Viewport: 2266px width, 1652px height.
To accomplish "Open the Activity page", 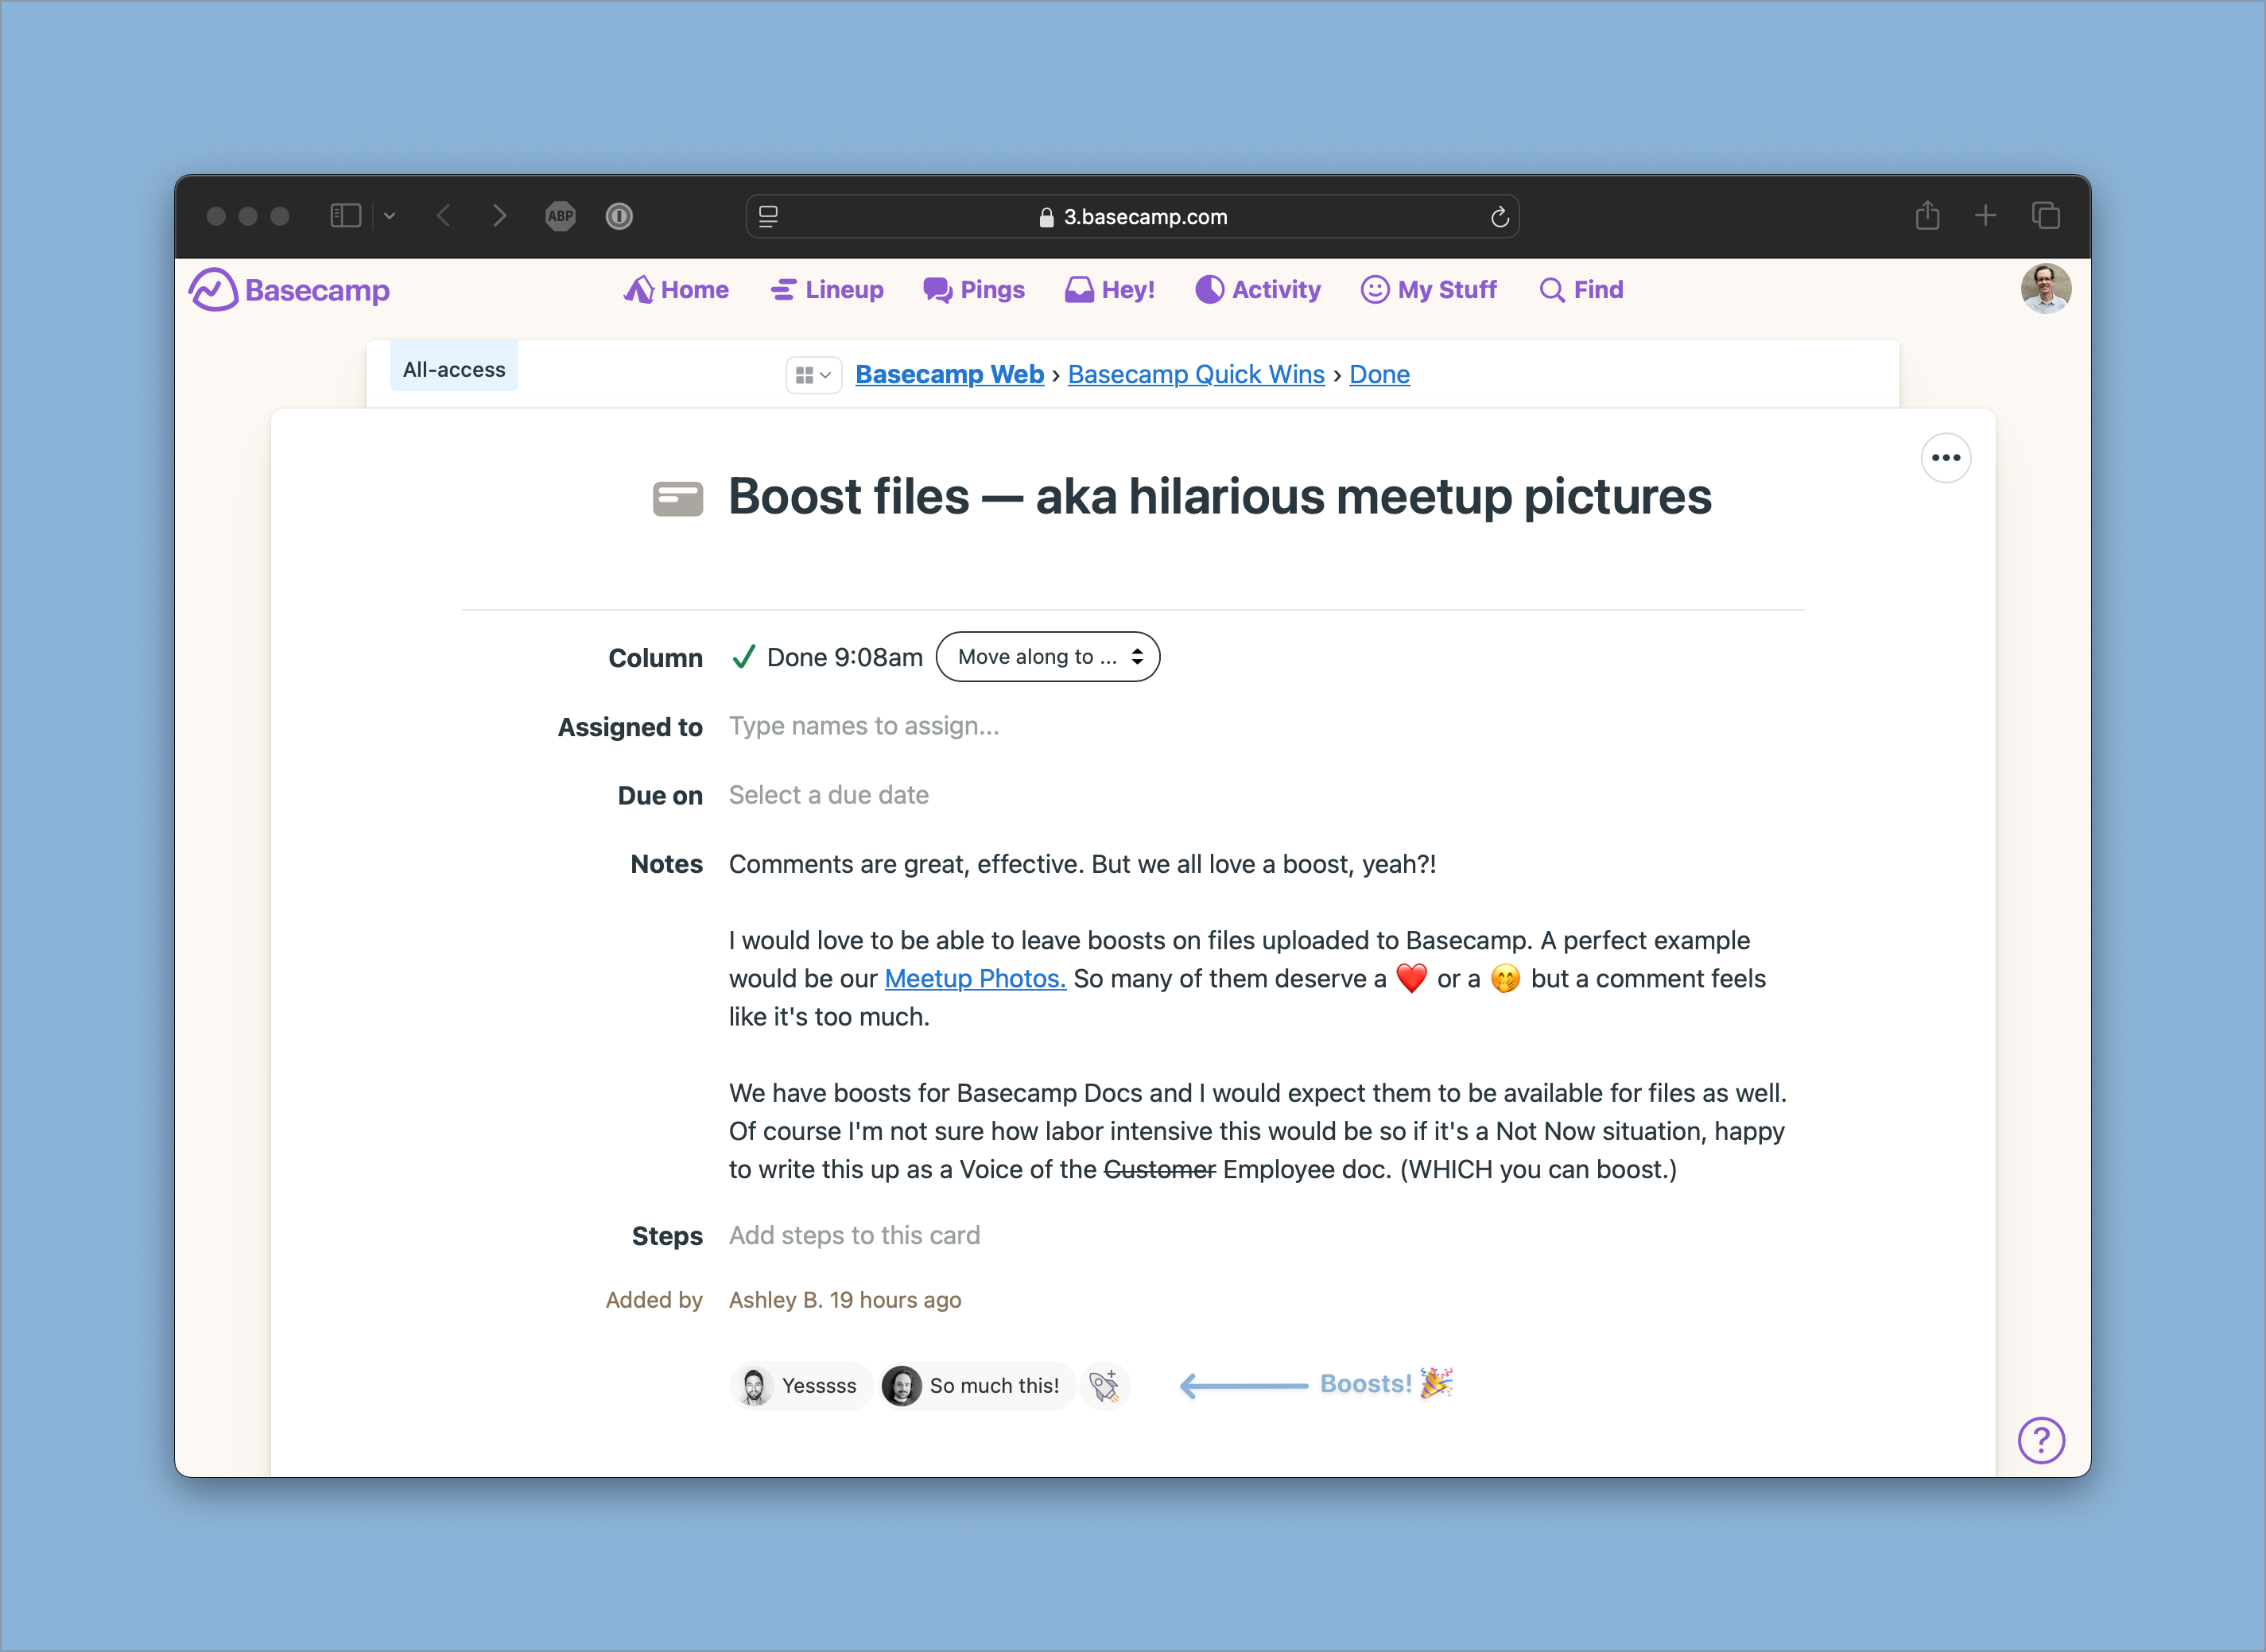I will 1258,290.
